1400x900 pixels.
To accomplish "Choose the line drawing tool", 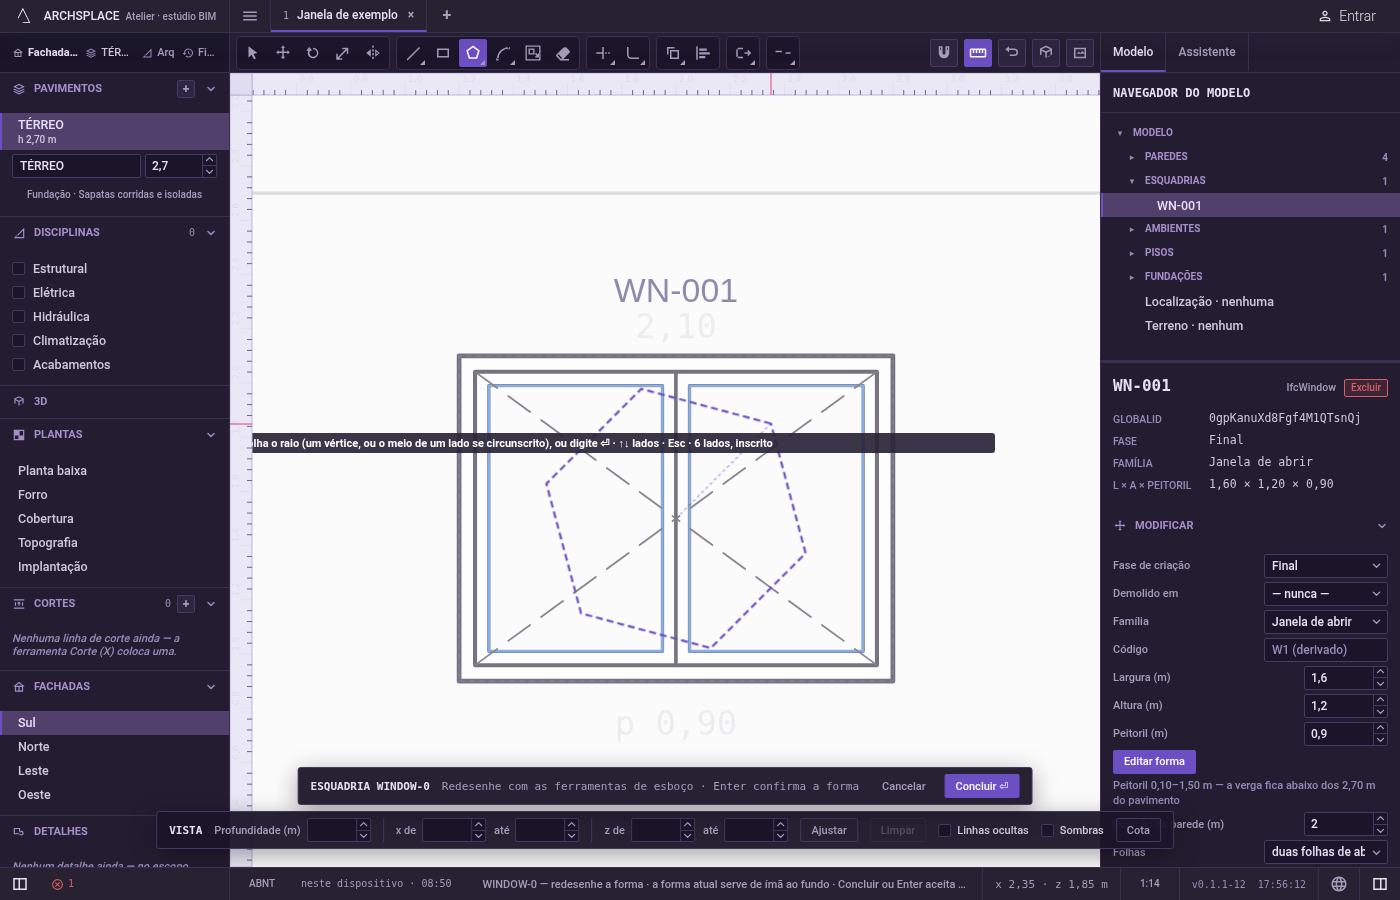I will coord(413,53).
